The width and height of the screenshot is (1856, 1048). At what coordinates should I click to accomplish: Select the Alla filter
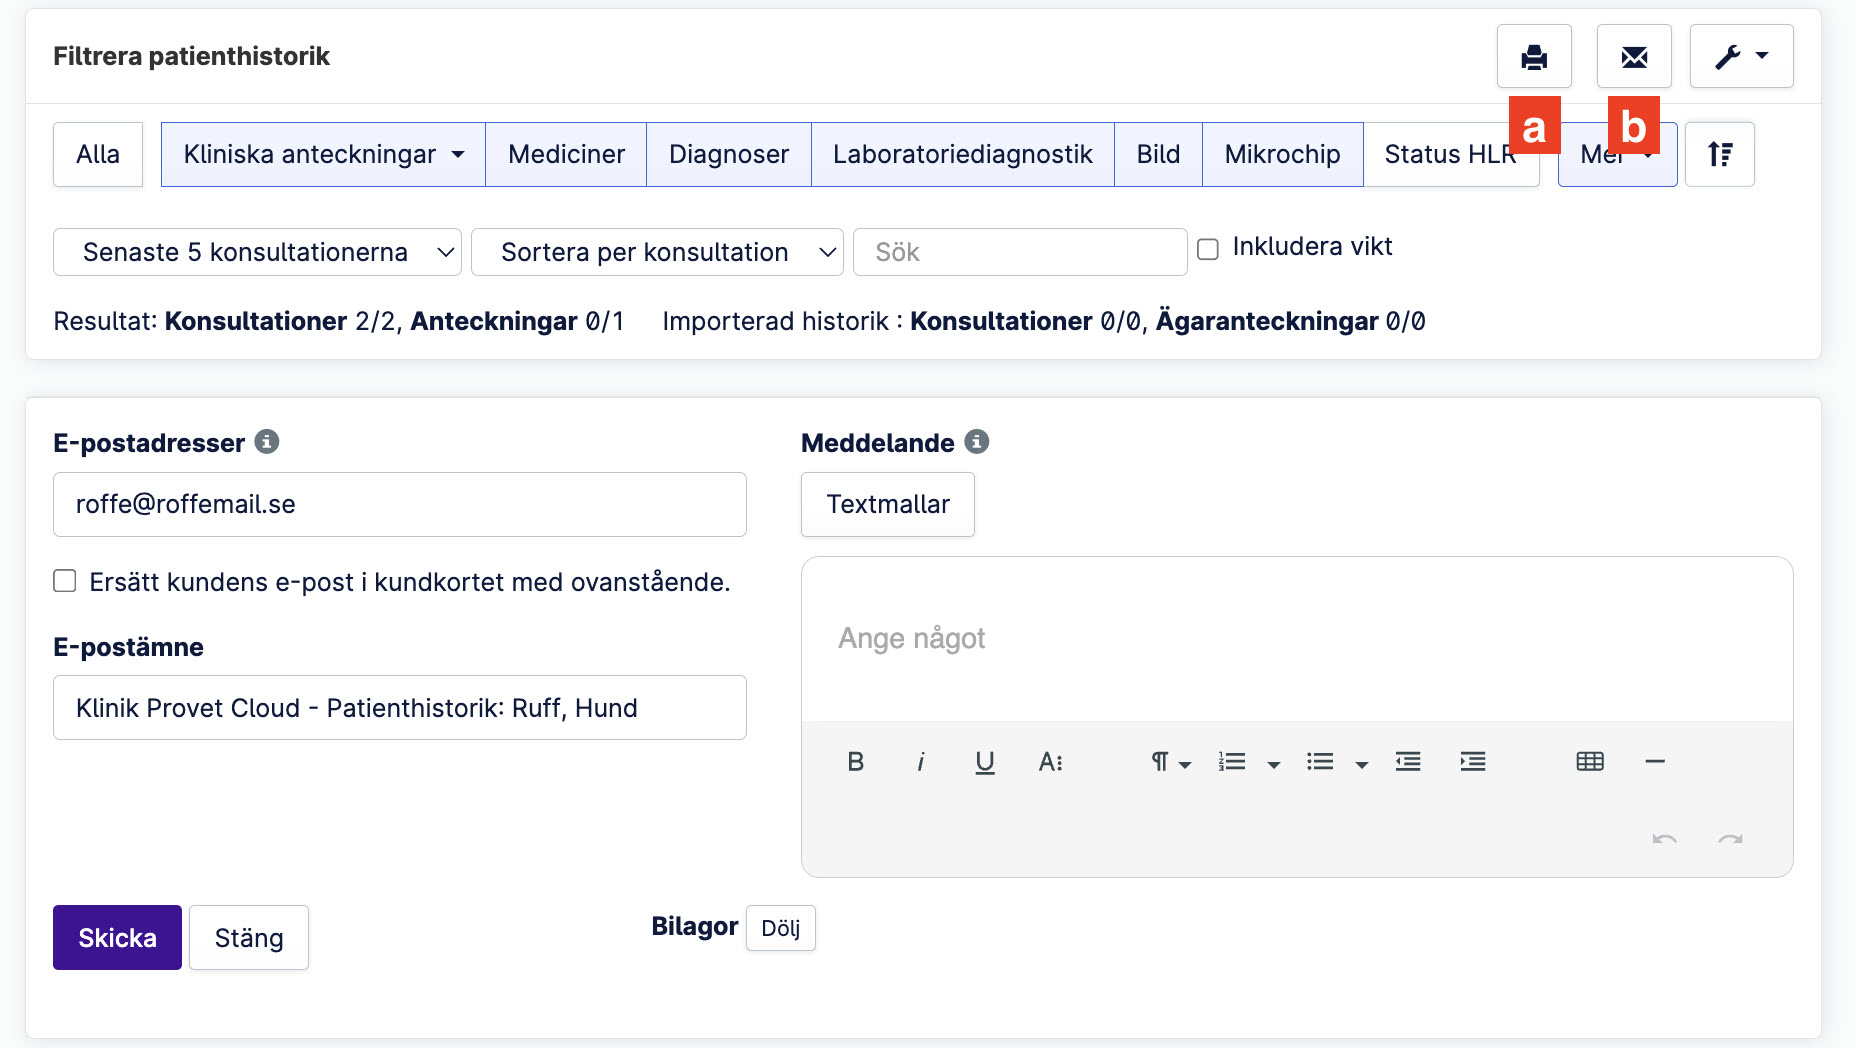pos(98,154)
